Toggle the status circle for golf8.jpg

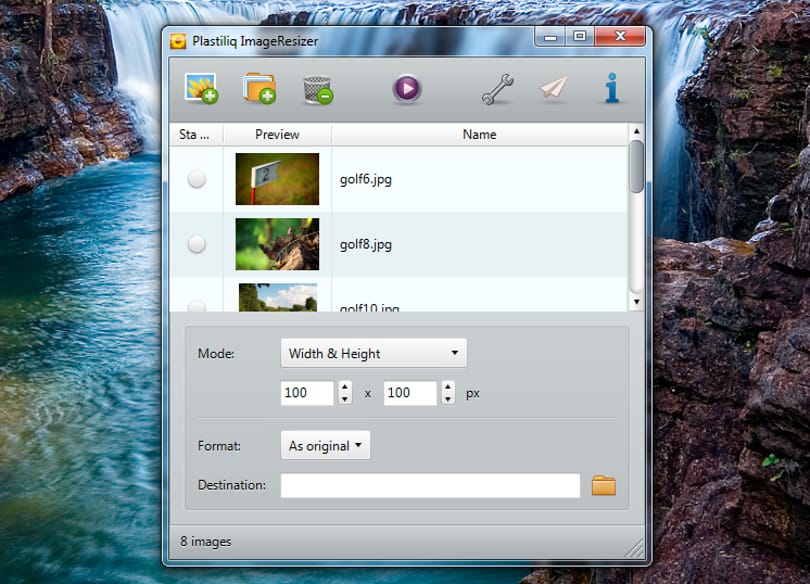(196, 244)
